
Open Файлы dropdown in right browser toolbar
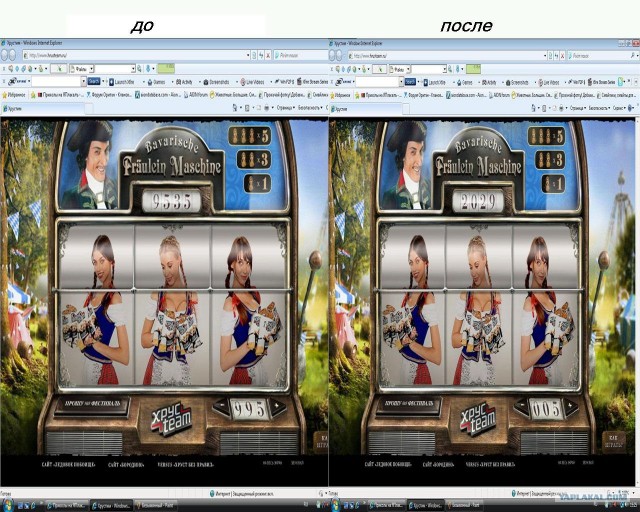click(408, 69)
